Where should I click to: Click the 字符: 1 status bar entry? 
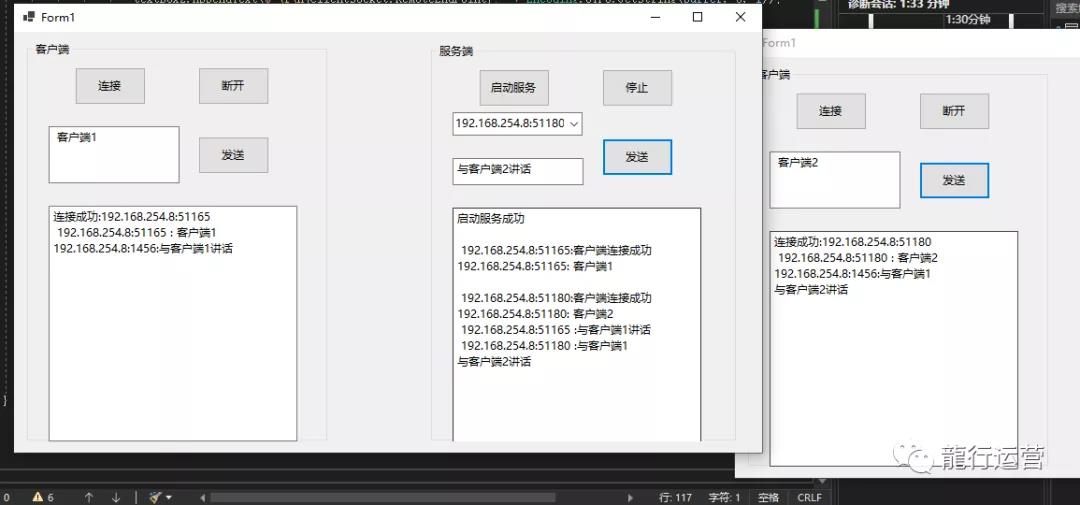point(725,497)
